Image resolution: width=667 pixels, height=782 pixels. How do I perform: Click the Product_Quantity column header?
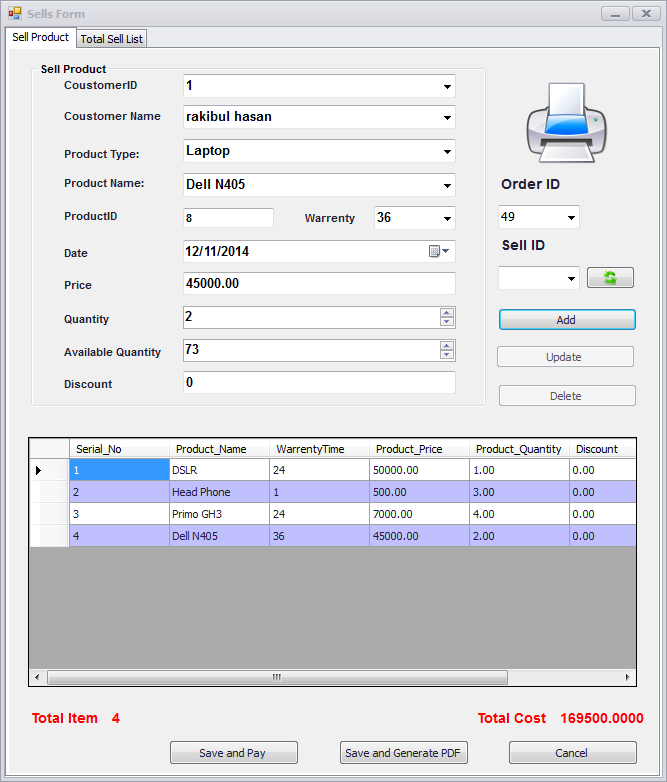(x=519, y=449)
